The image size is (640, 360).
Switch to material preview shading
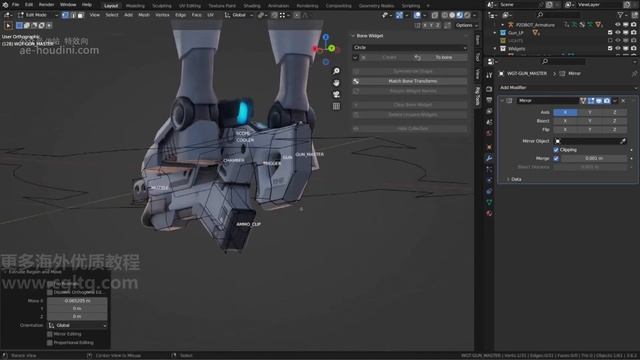pos(460,15)
